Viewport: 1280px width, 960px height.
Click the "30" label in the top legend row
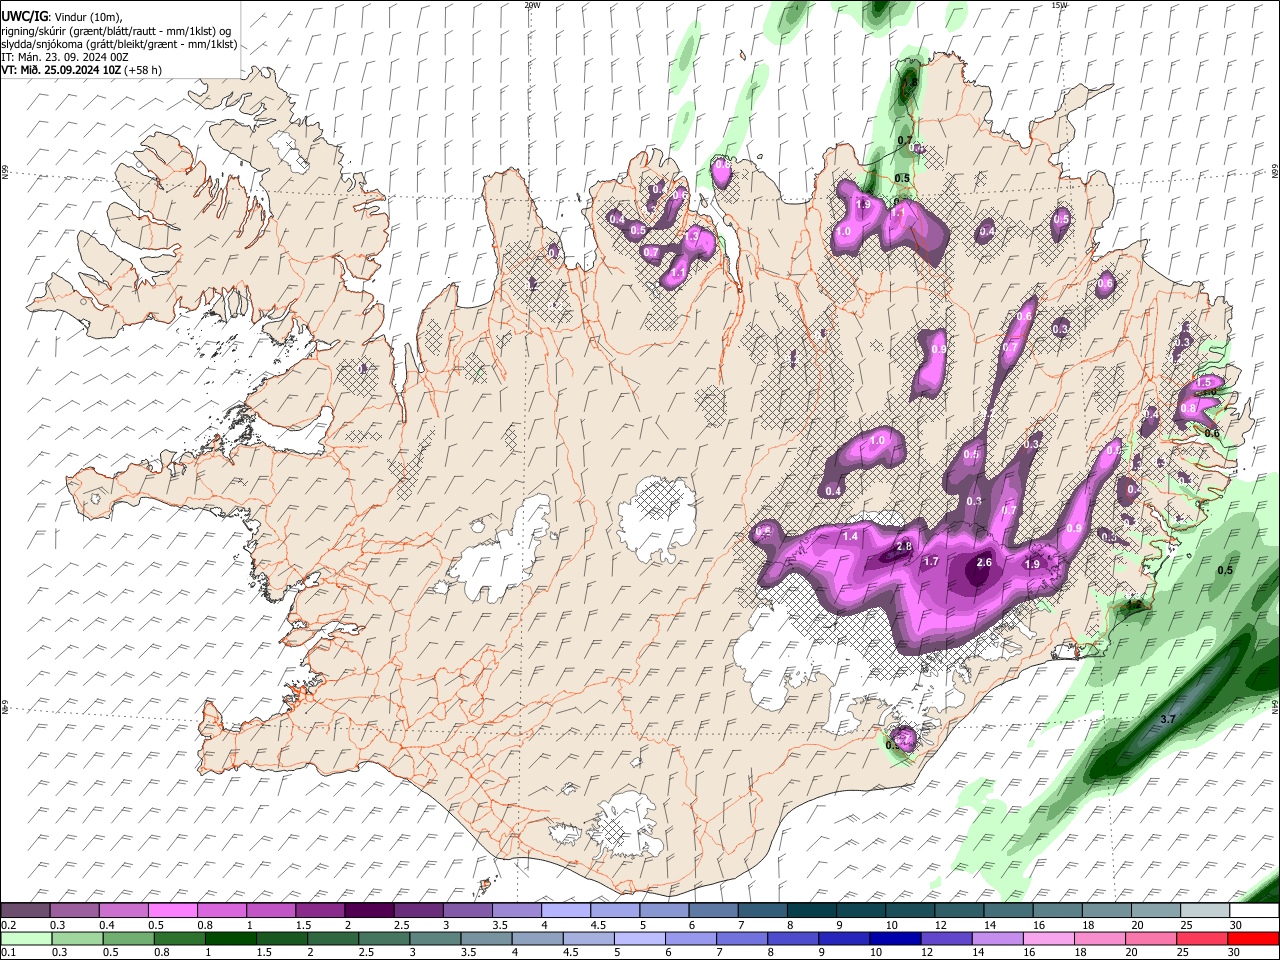(x=1235, y=925)
